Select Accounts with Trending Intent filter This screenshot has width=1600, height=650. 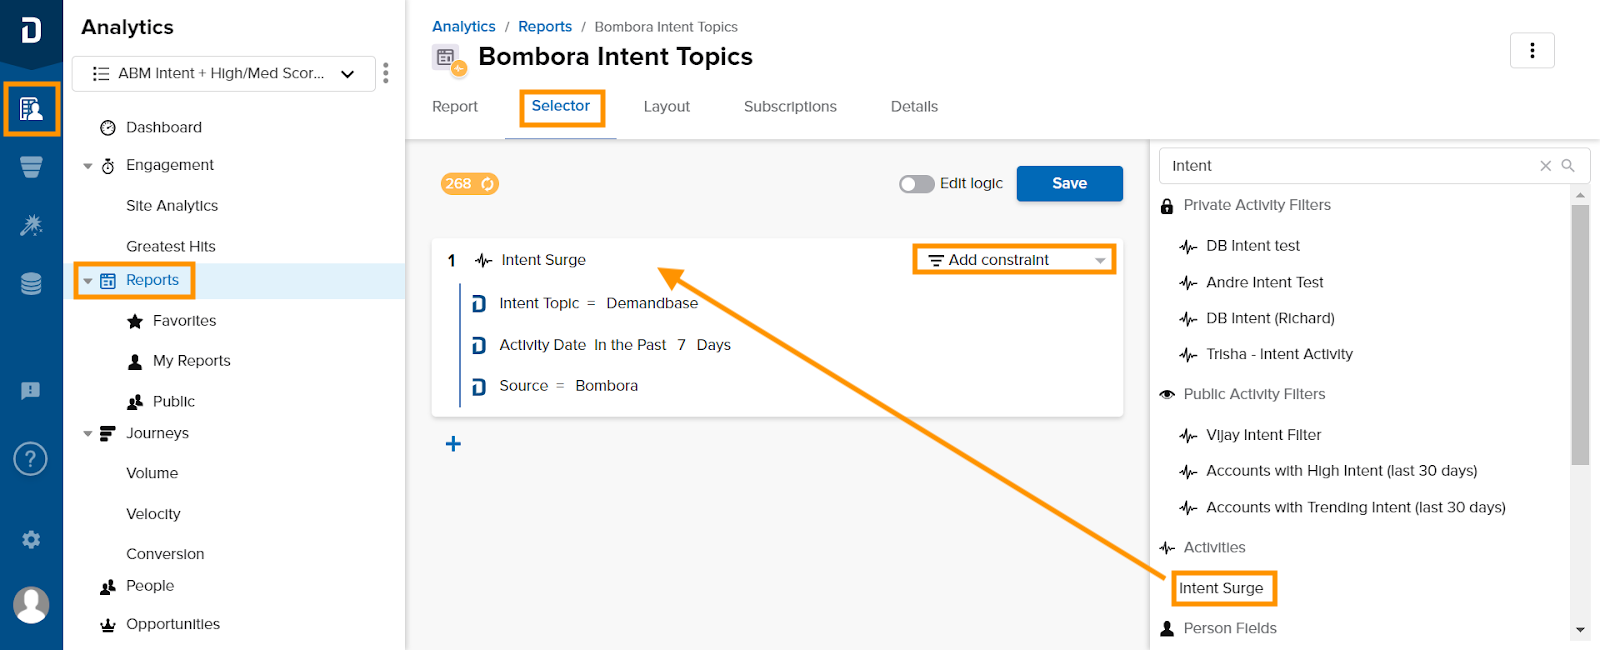tap(1355, 508)
